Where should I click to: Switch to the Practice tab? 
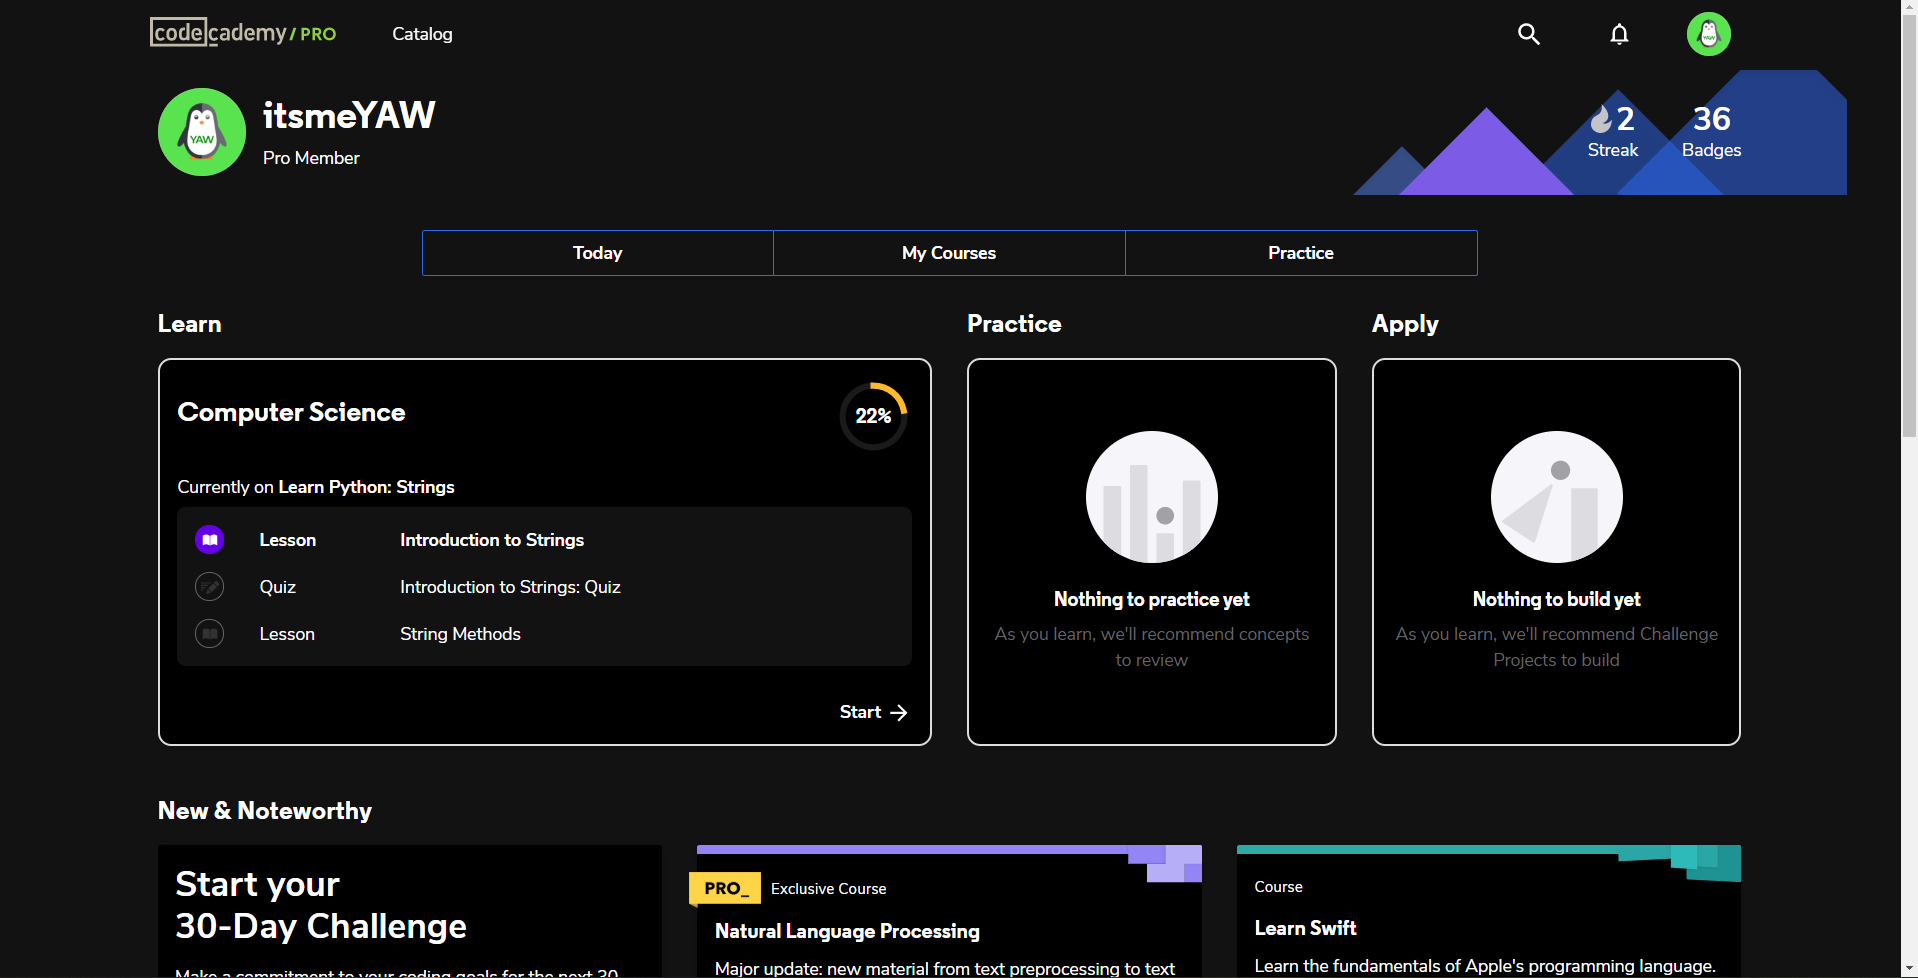pyautogui.click(x=1300, y=252)
